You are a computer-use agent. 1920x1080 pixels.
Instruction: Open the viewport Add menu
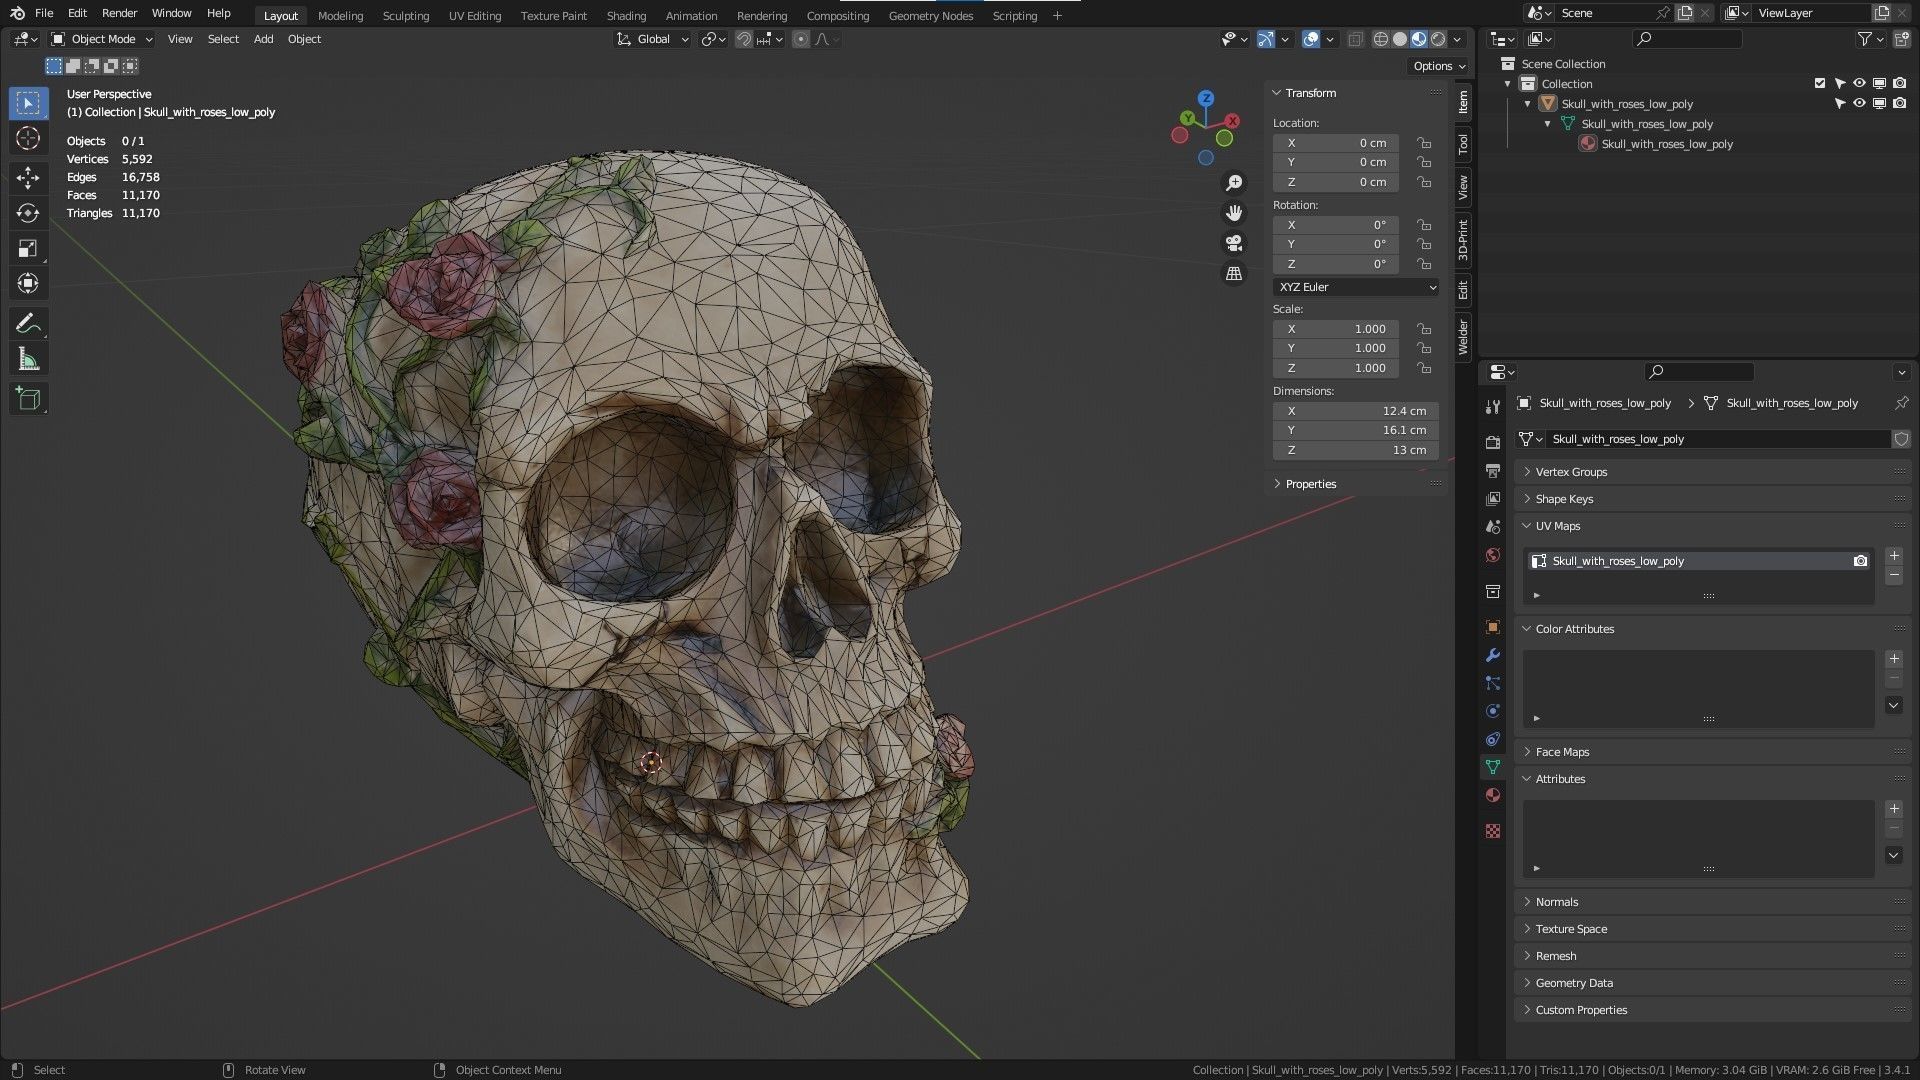point(263,39)
